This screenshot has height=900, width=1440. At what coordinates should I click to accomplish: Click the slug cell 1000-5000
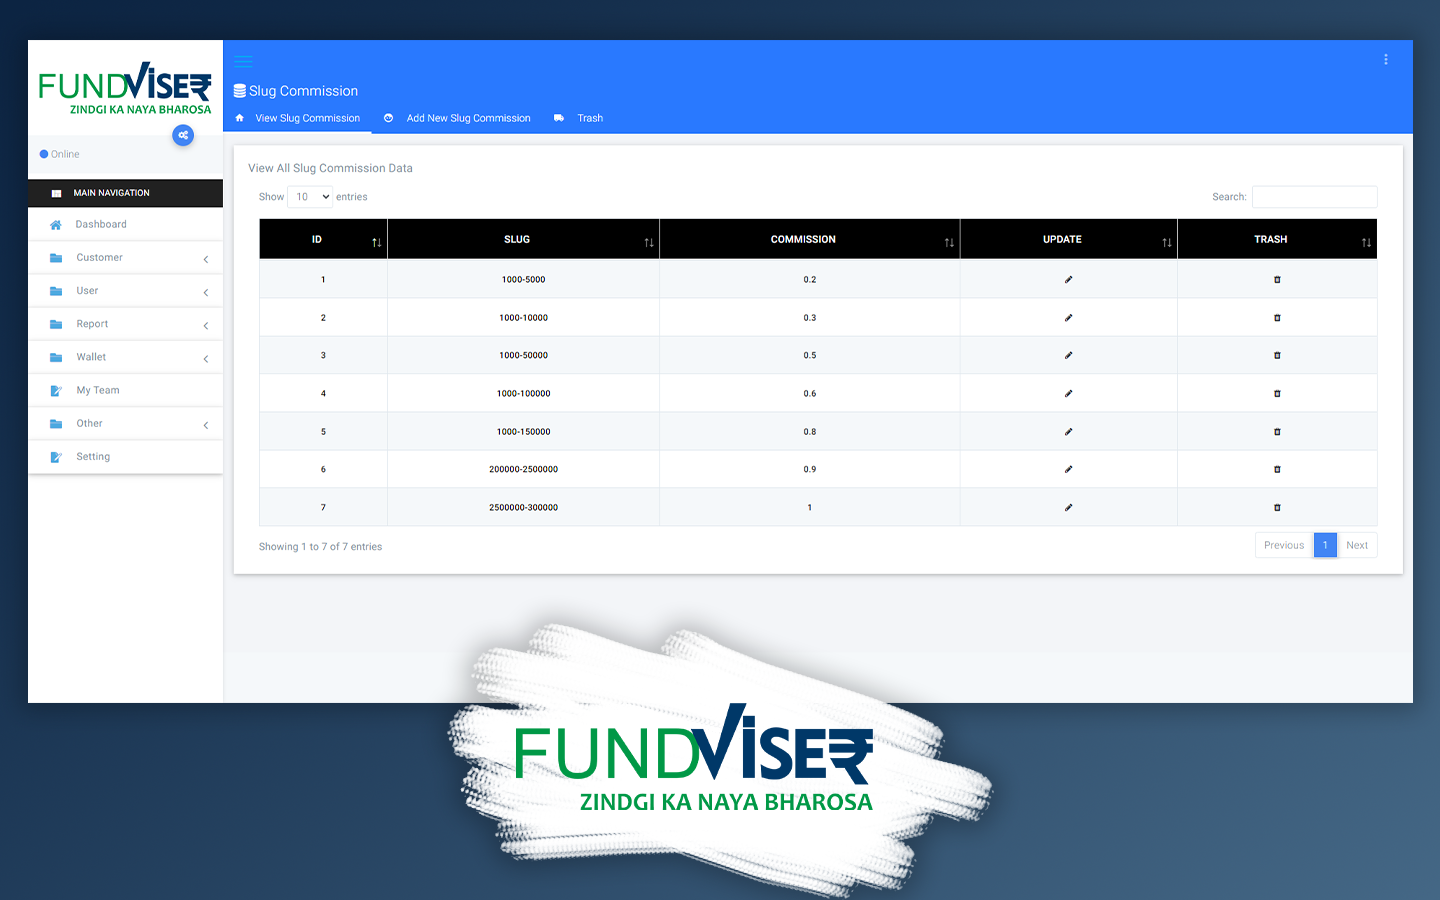pyautogui.click(x=523, y=280)
